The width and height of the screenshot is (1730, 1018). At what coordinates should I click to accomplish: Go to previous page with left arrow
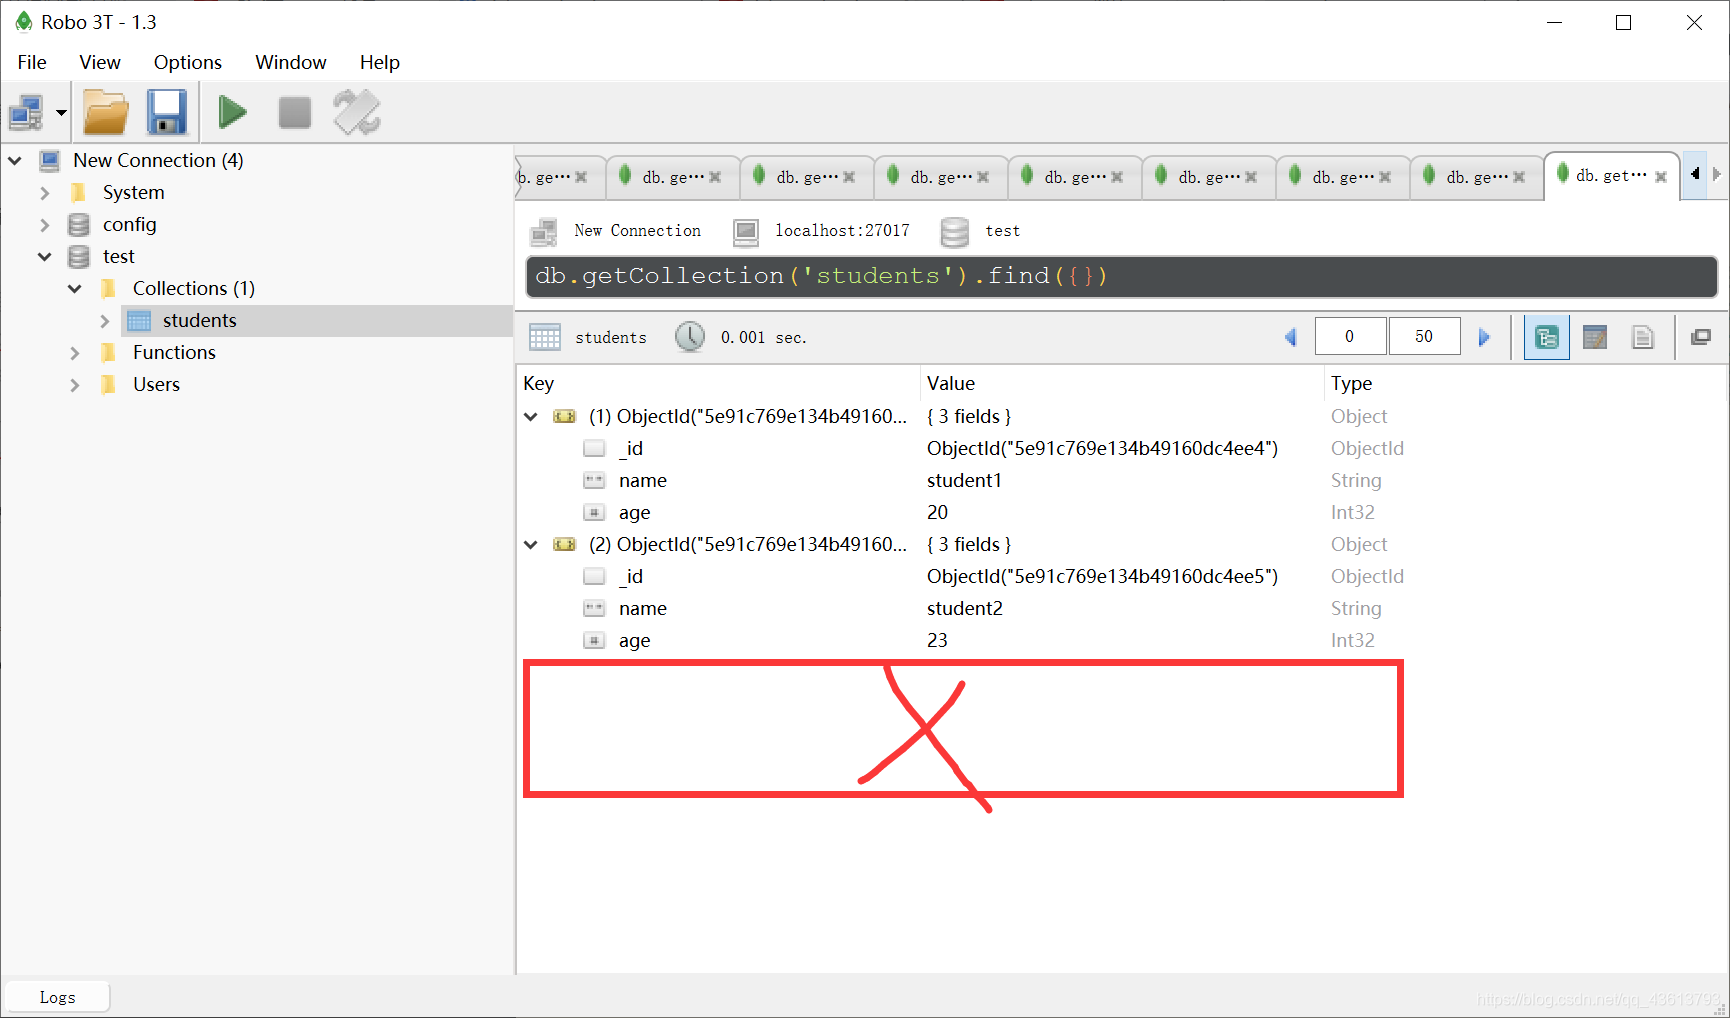[1291, 337]
